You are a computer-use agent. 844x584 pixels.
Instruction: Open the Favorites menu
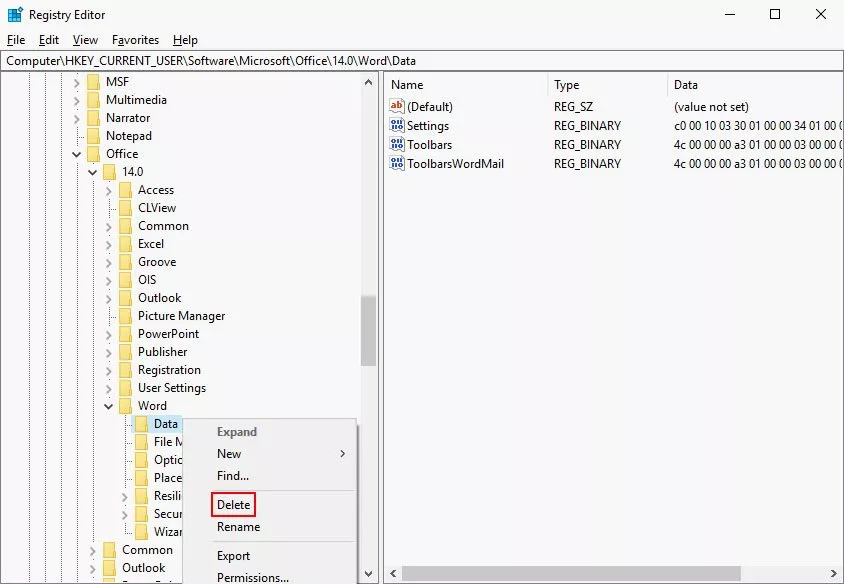135,40
